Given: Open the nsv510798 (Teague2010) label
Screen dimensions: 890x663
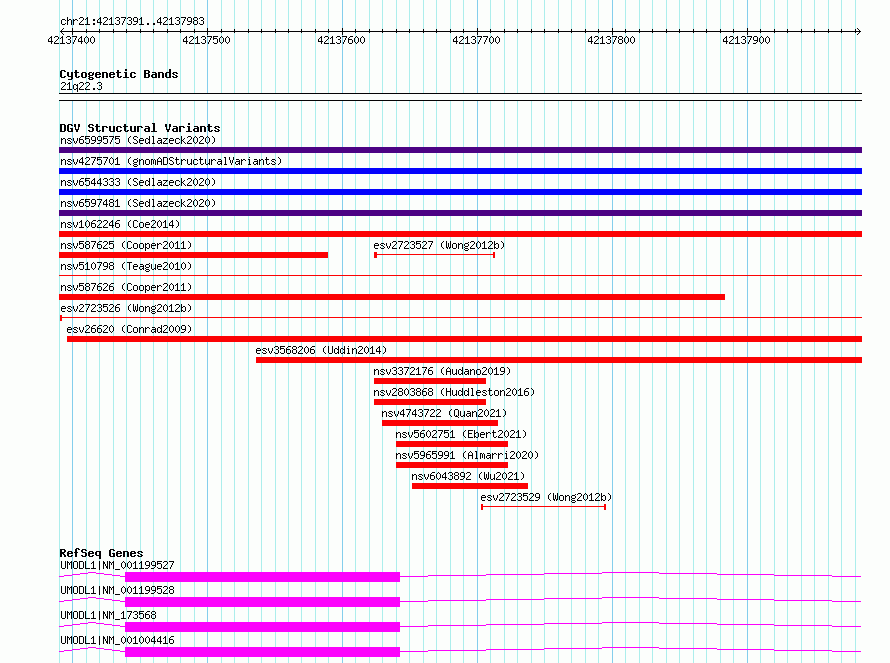Looking at the screenshot, I should point(126,266).
